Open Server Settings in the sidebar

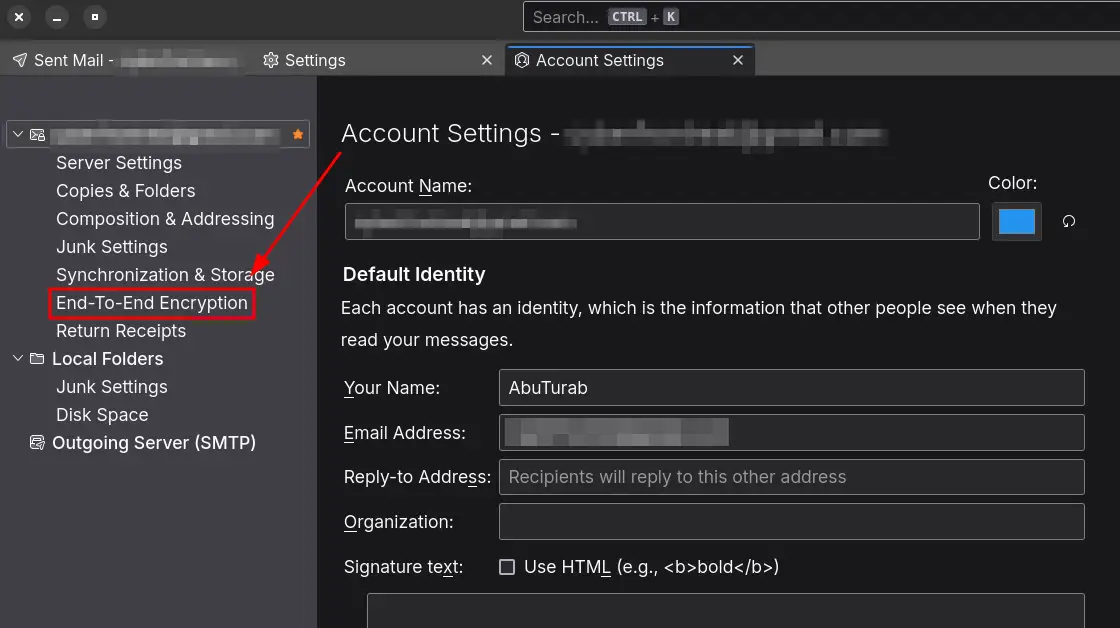[x=119, y=163]
